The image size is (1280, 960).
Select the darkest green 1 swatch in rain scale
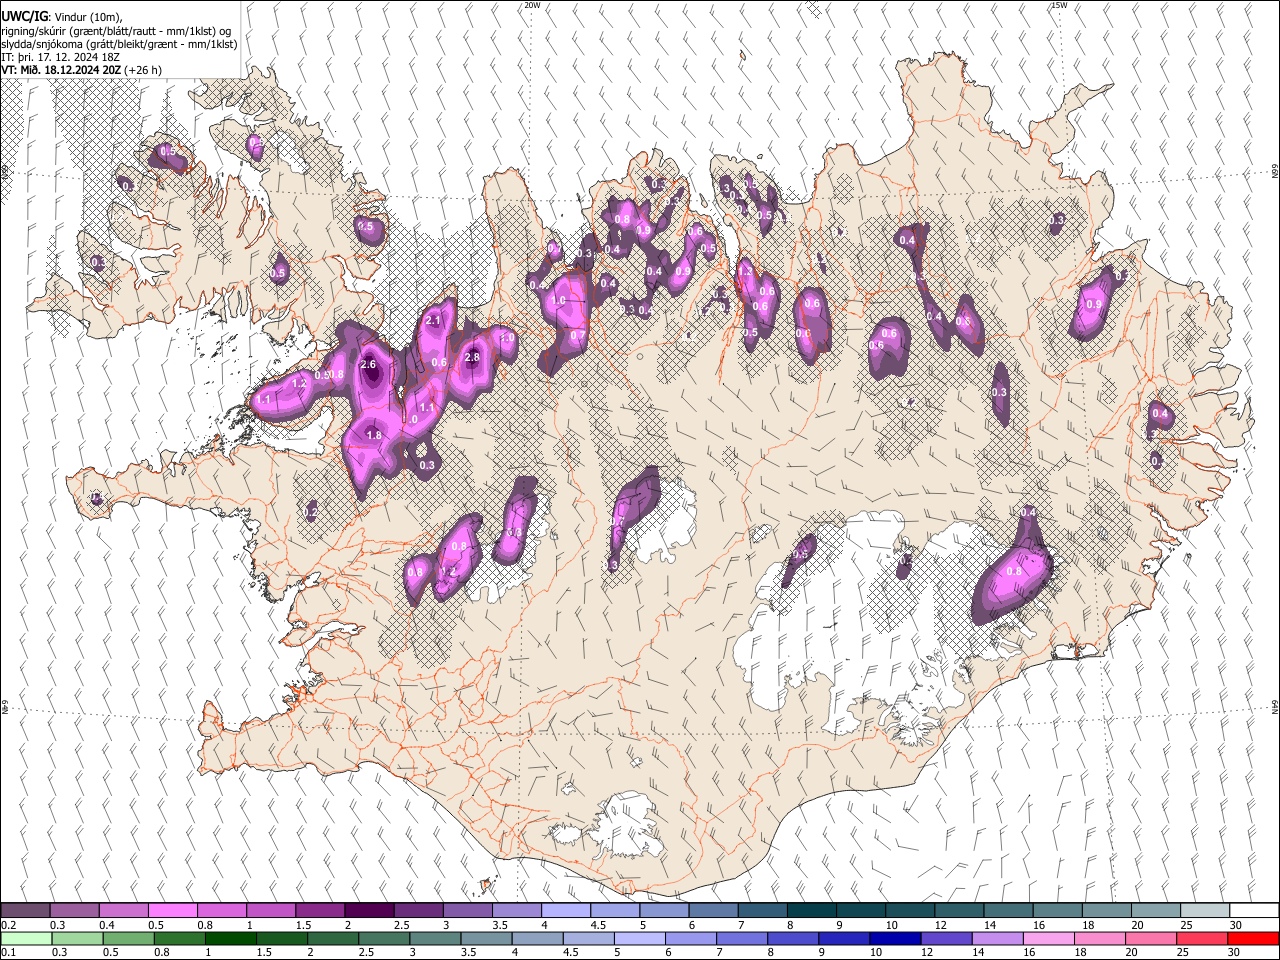(230, 939)
